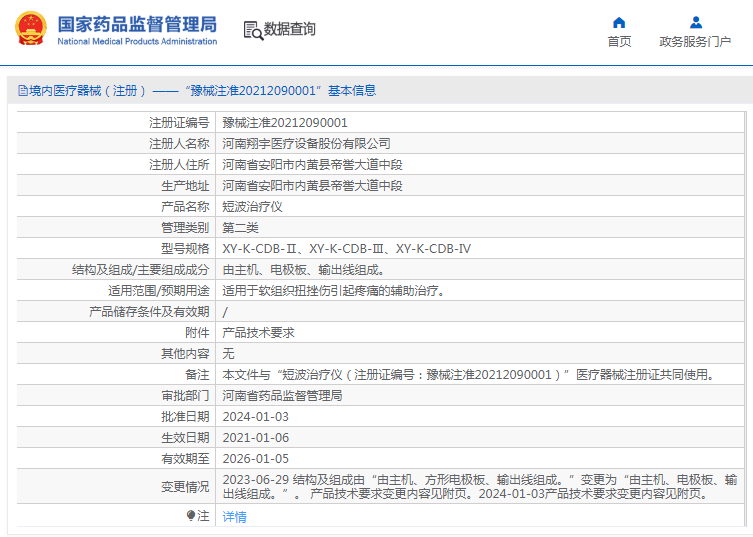Click the 变更情况 change history text
The height and width of the screenshot is (537, 753).
pyautogui.click(x=480, y=487)
